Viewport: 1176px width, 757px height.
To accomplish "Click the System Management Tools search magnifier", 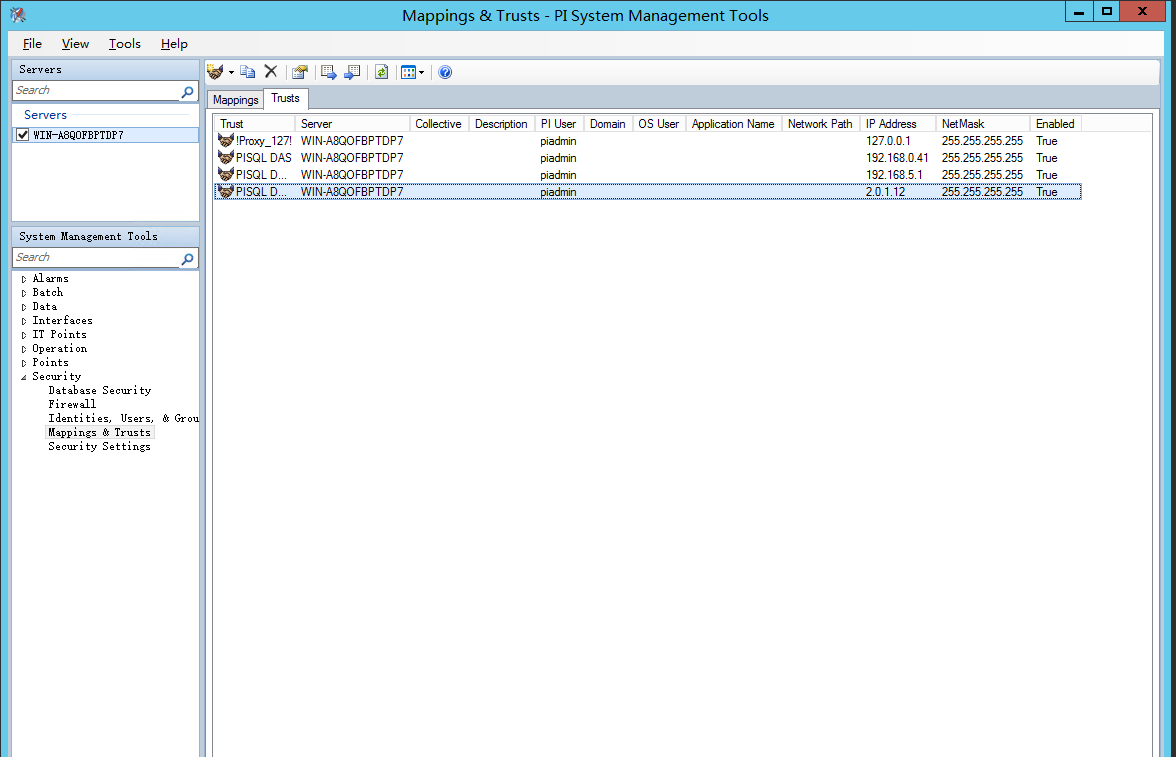I will tap(188, 259).
